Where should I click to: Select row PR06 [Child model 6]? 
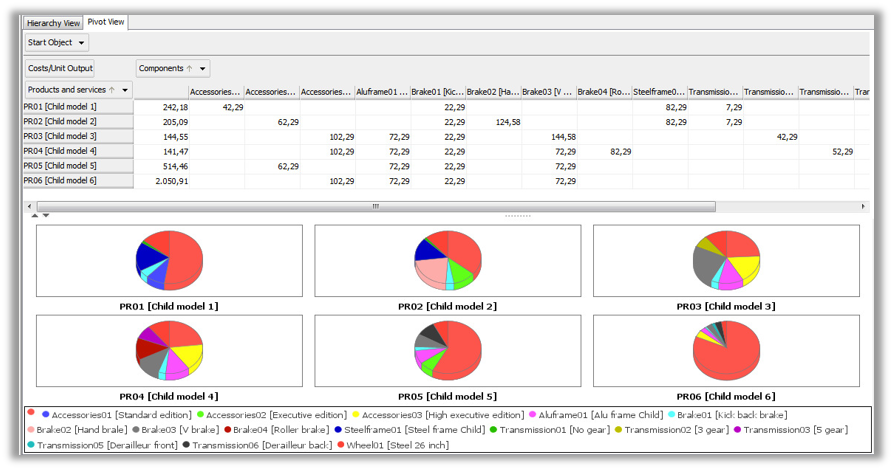coord(78,181)
